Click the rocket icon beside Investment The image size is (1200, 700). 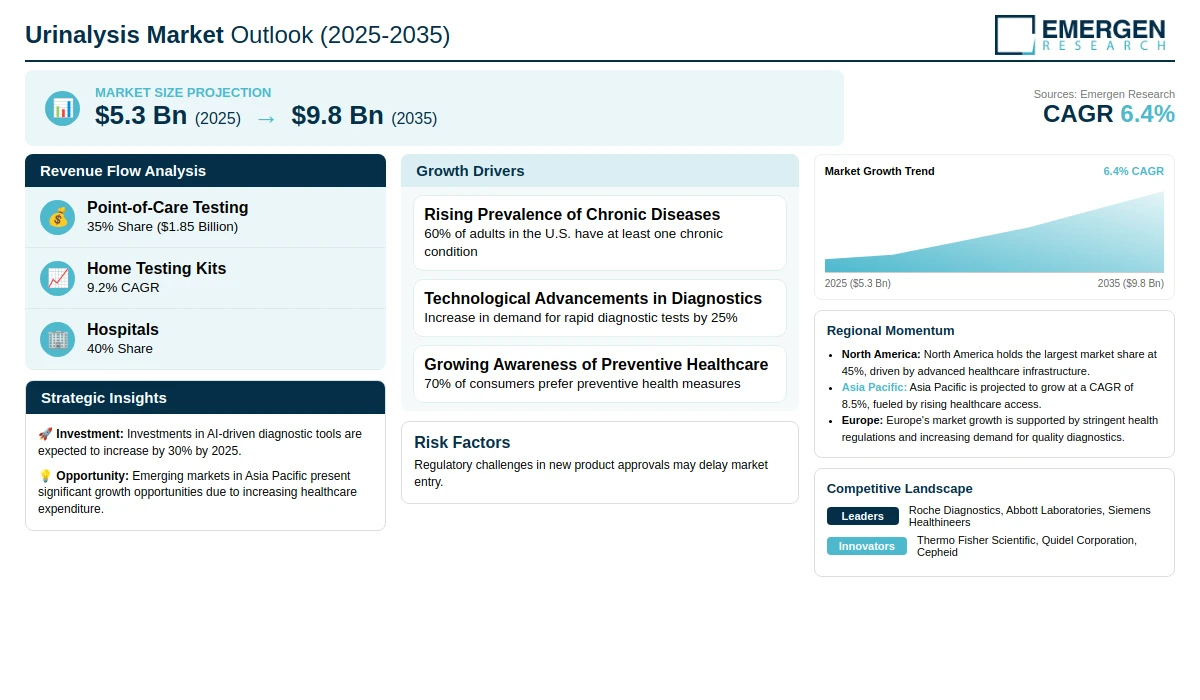45,434
